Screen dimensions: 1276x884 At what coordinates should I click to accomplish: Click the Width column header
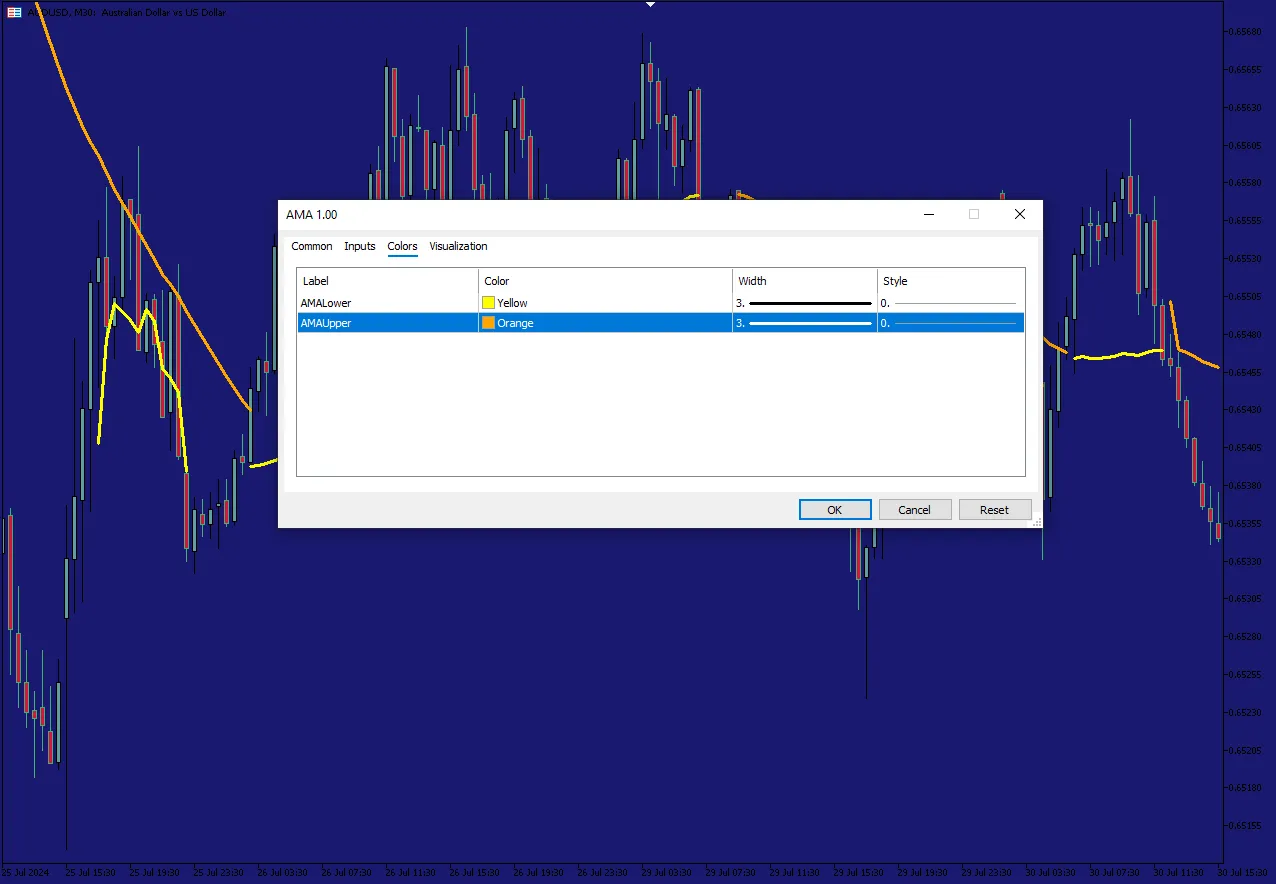804,281
